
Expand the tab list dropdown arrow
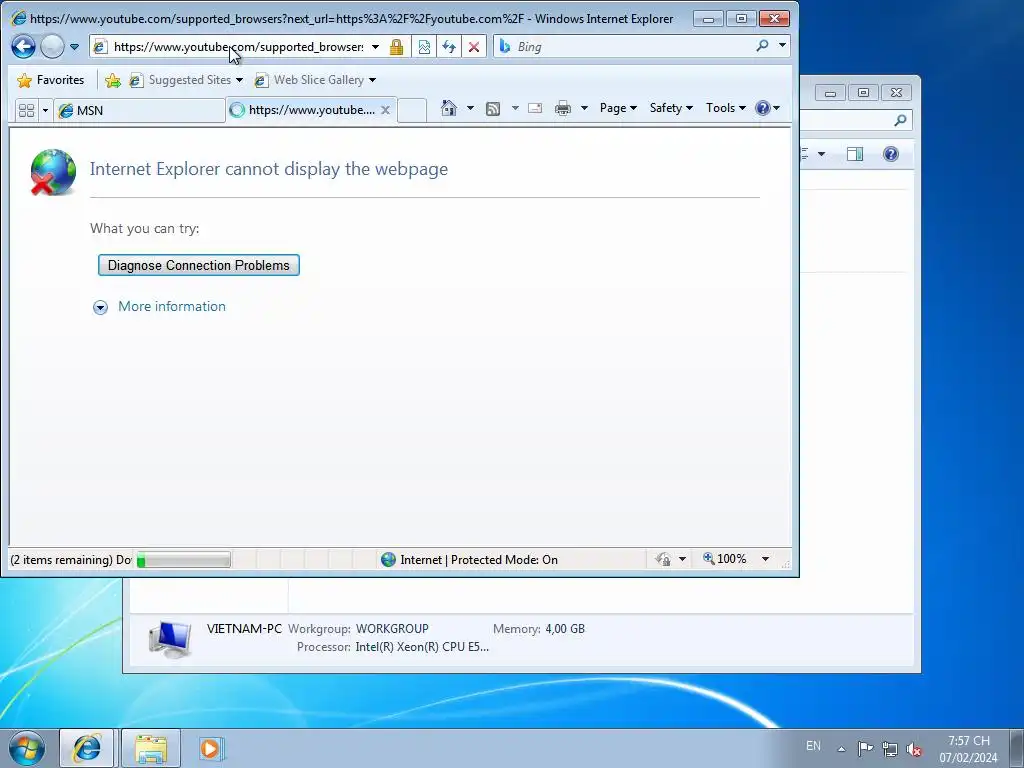pos(45,110)
